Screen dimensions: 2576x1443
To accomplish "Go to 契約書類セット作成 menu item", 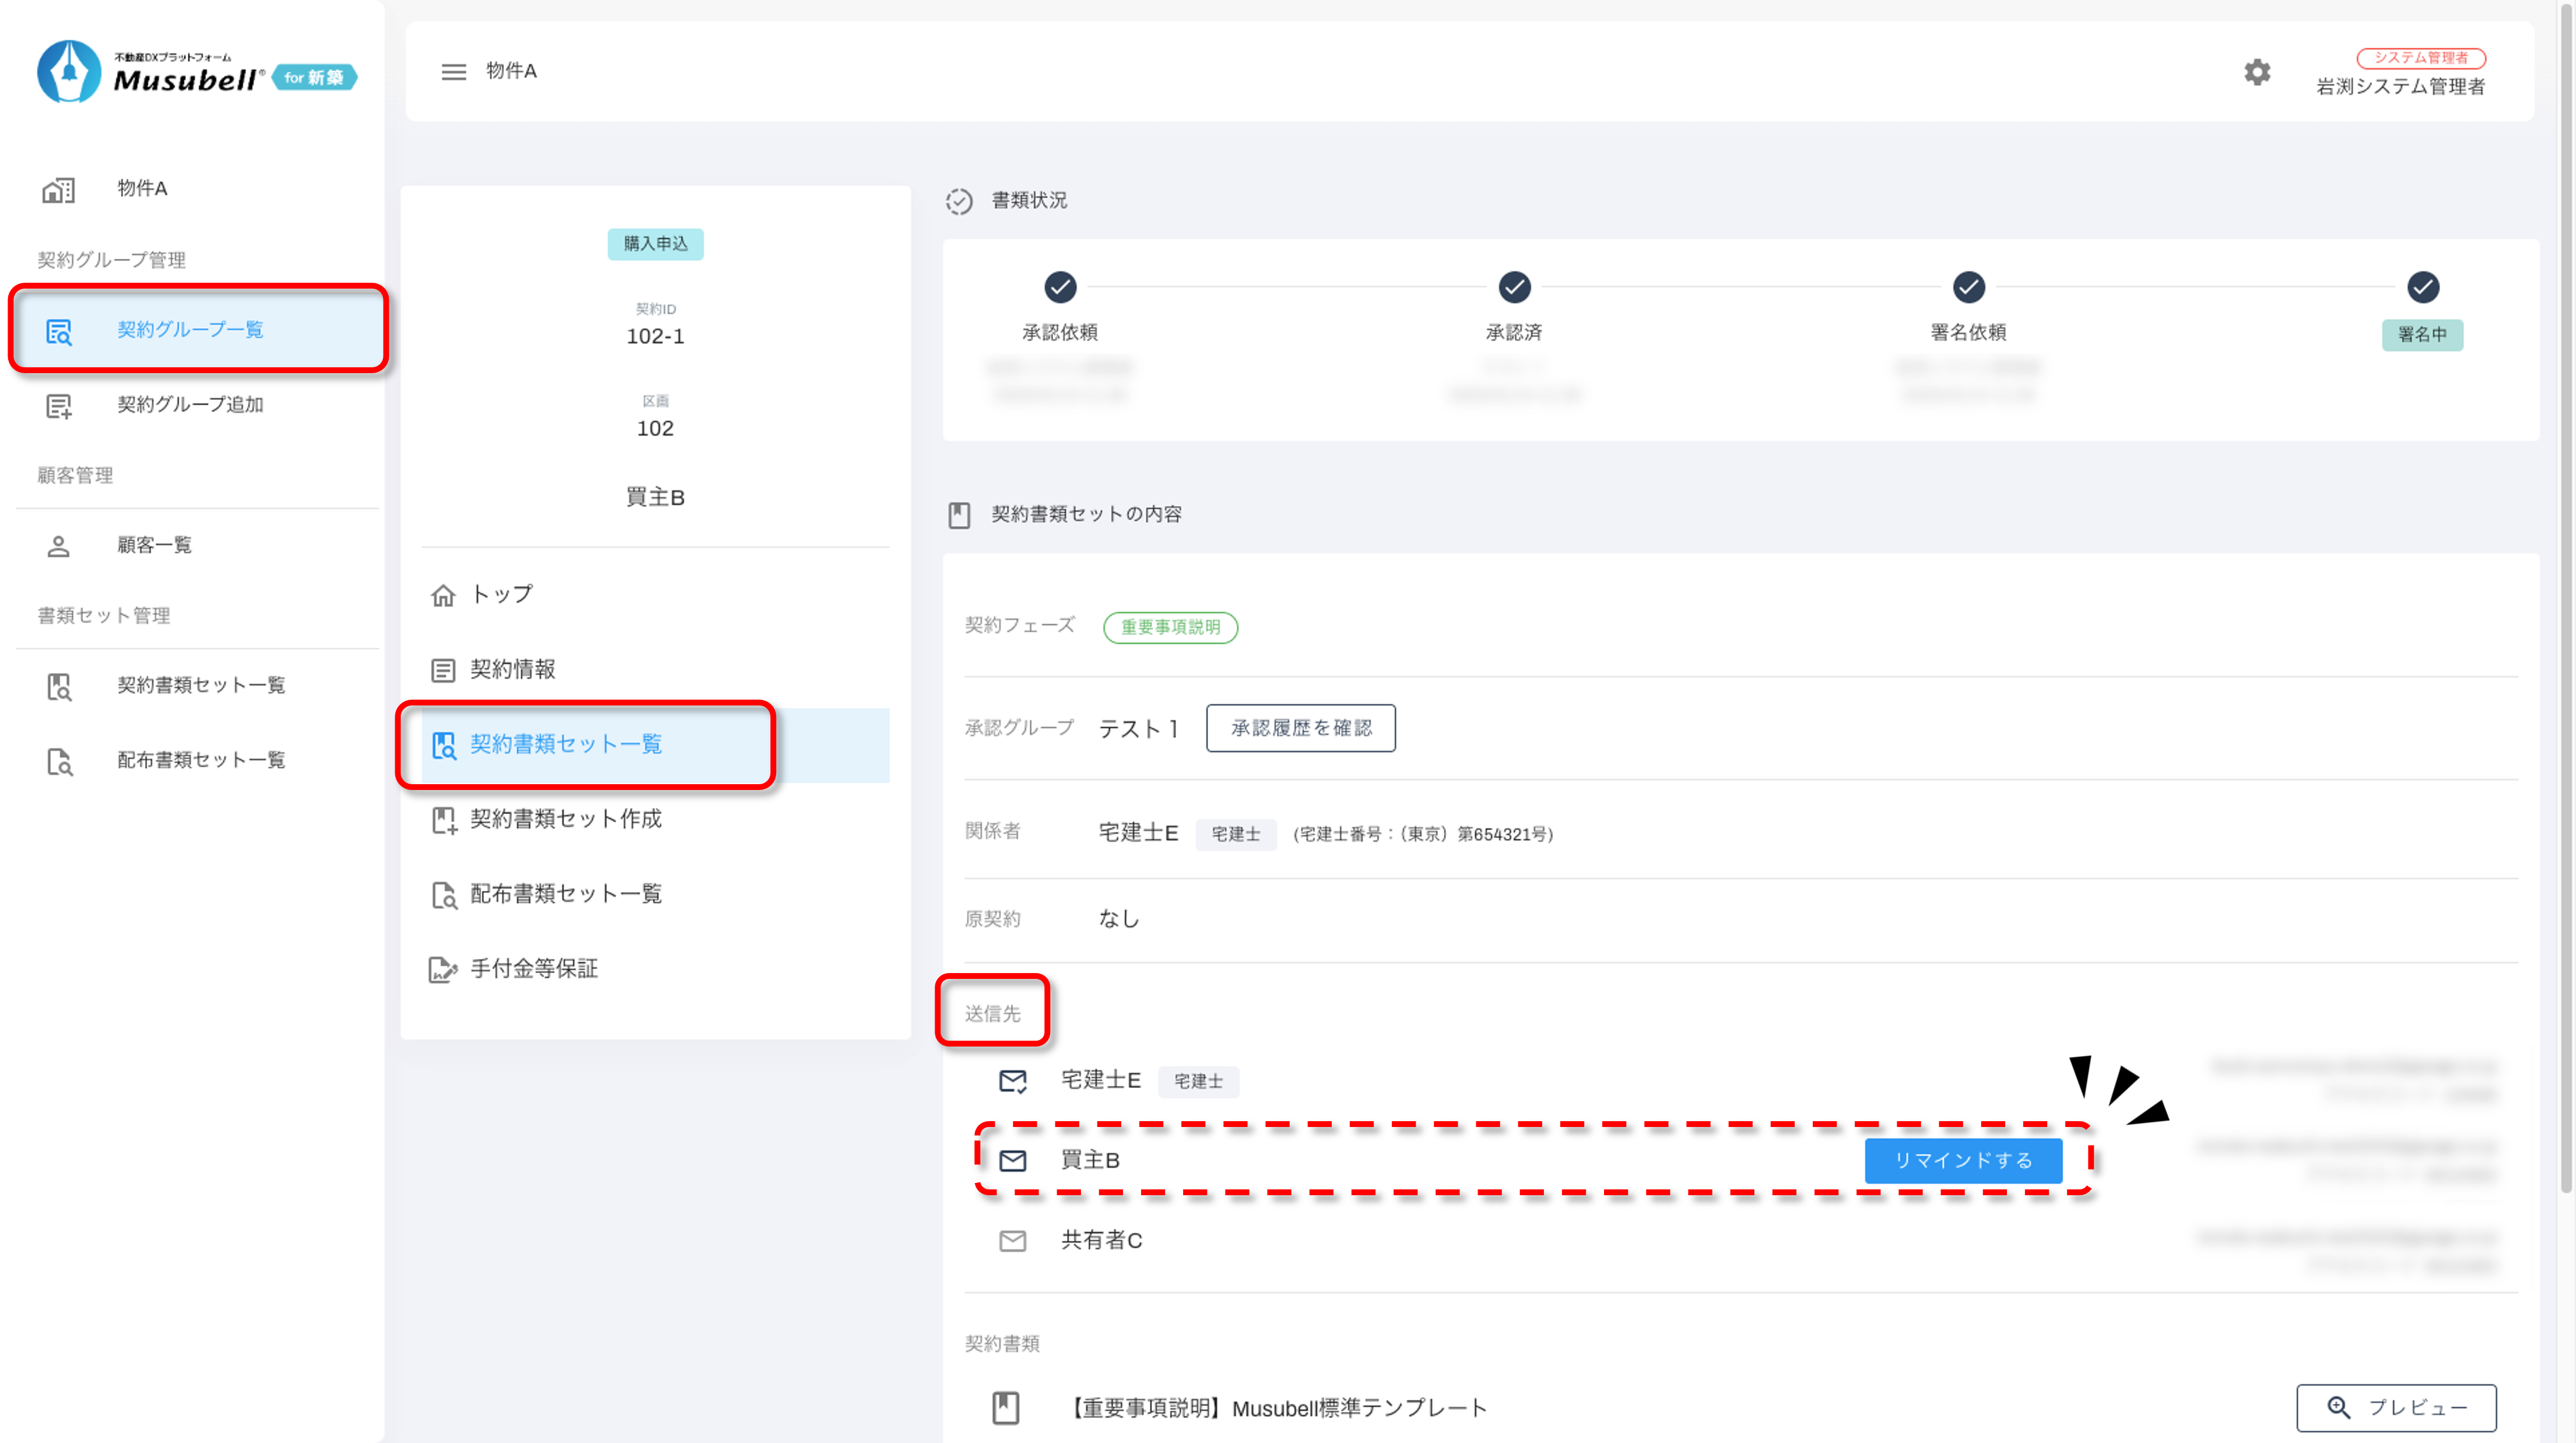I will click(565, 819).
